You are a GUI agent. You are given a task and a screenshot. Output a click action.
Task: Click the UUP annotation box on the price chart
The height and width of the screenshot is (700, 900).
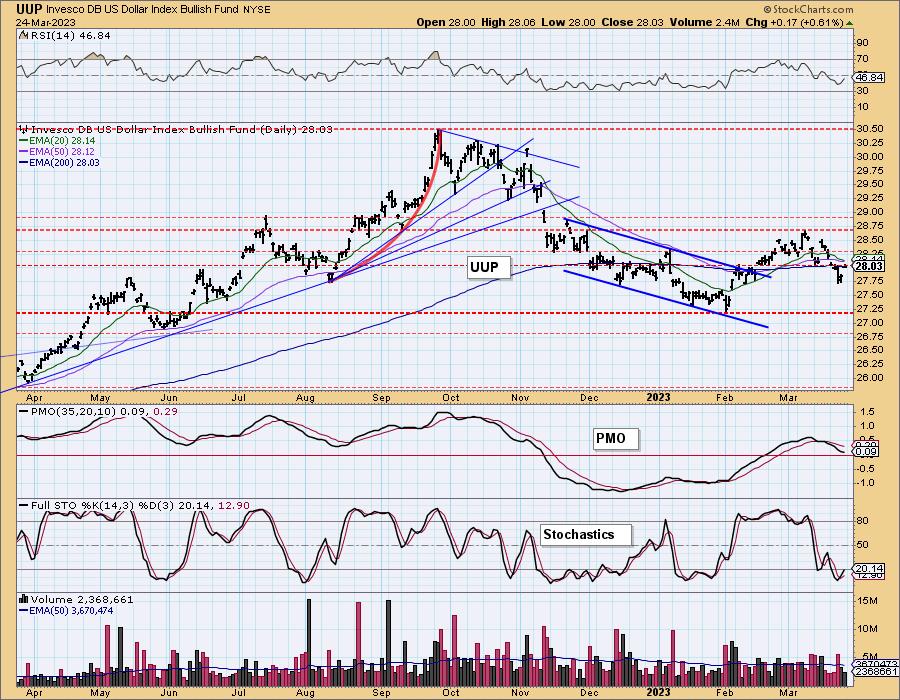click(488, 267)
